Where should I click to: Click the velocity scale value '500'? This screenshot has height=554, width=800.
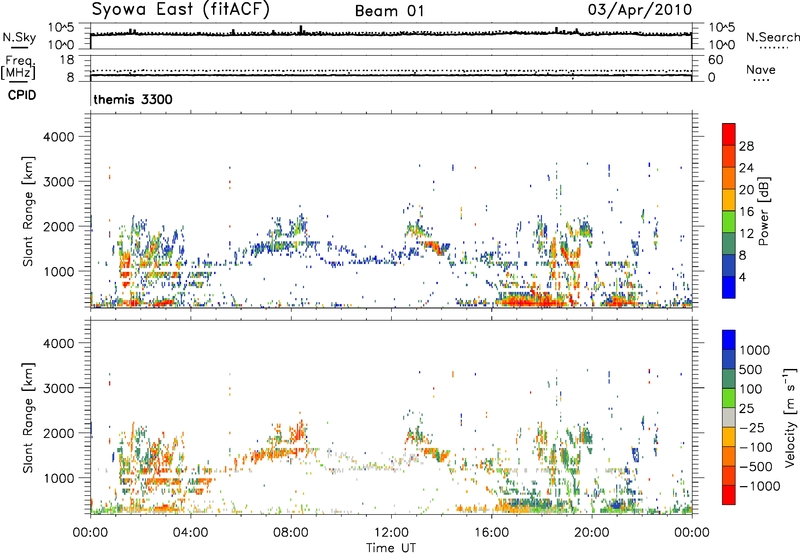(751, 369)
